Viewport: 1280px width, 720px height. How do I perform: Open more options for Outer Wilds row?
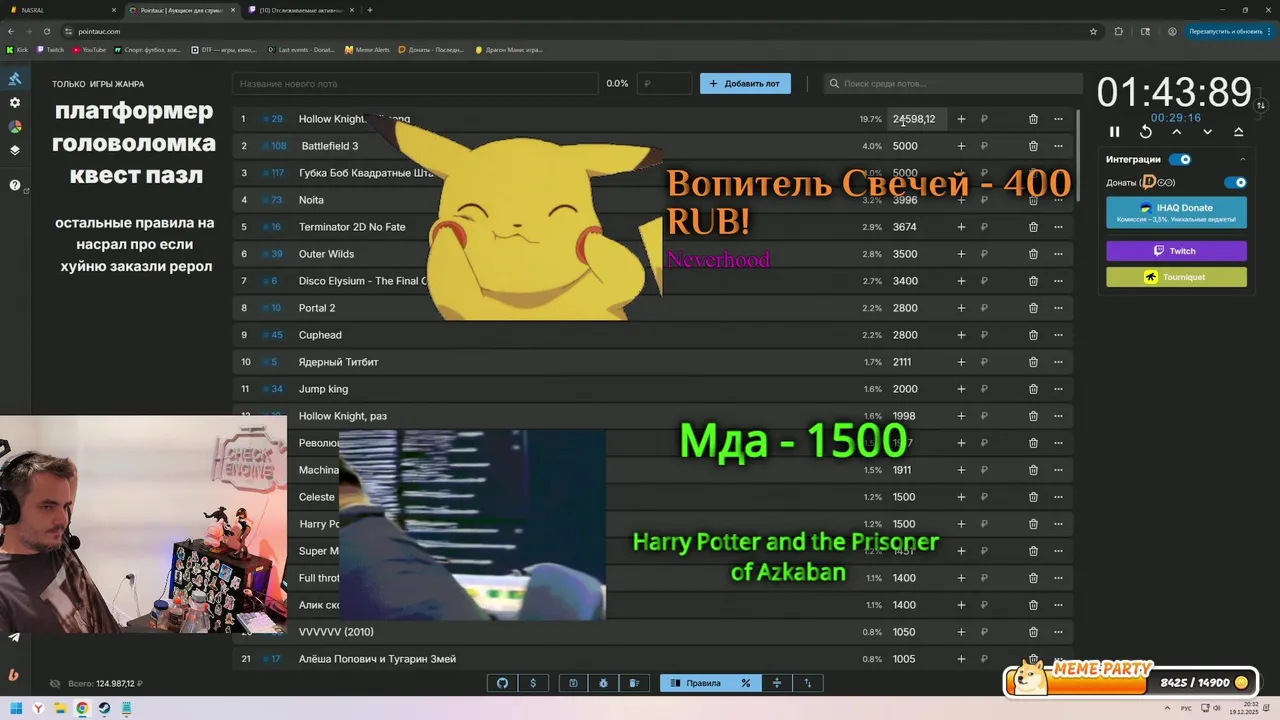tap(1058, 254)
